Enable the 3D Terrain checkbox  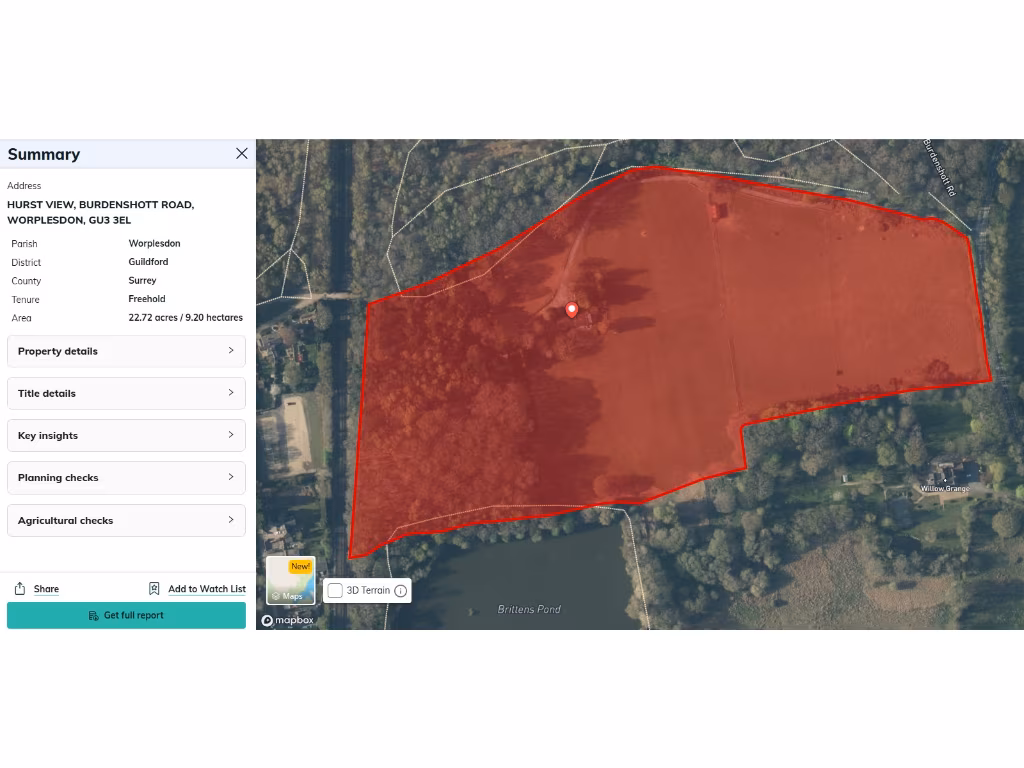(336, 591)
